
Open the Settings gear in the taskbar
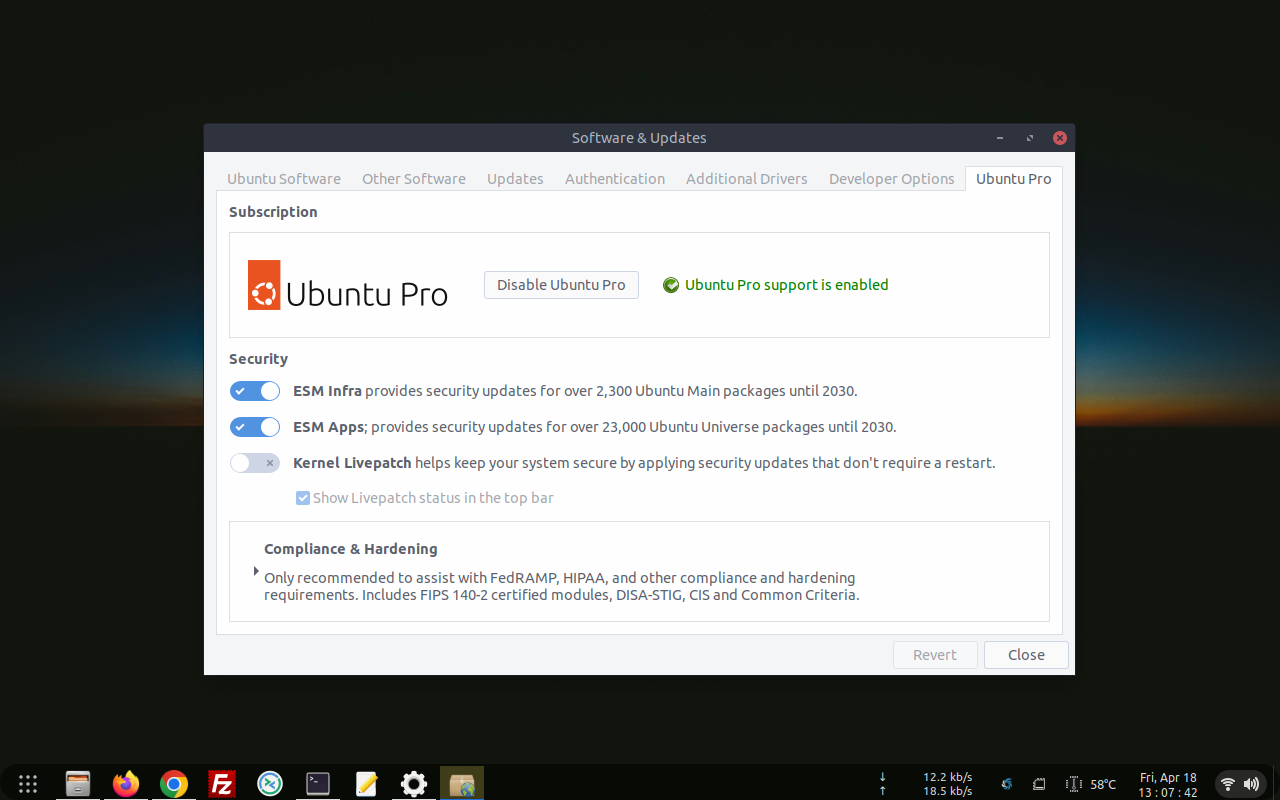[x=414, y=784]
